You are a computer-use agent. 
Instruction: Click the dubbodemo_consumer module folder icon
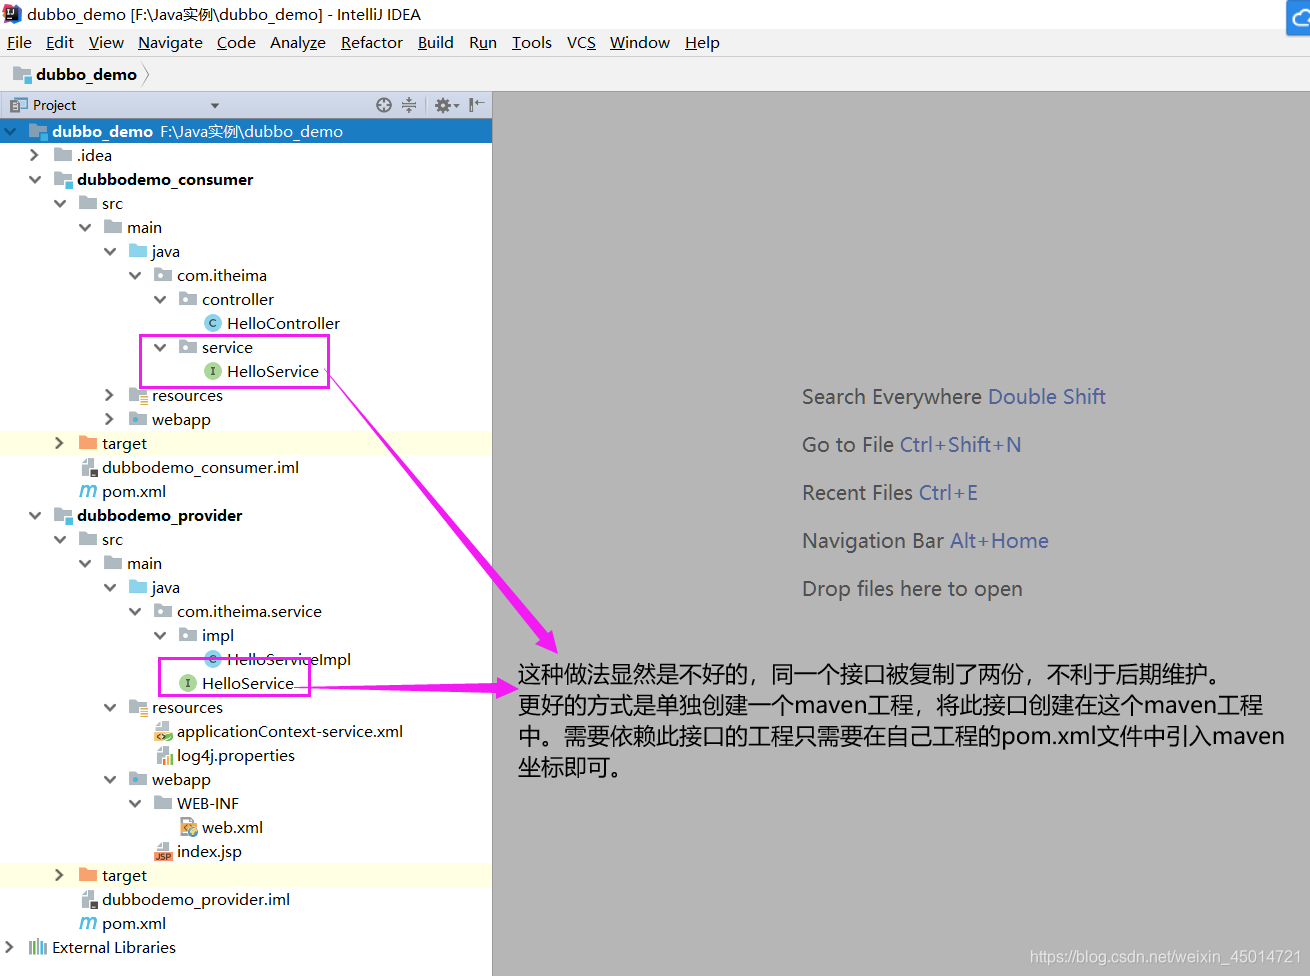(63, 179)
